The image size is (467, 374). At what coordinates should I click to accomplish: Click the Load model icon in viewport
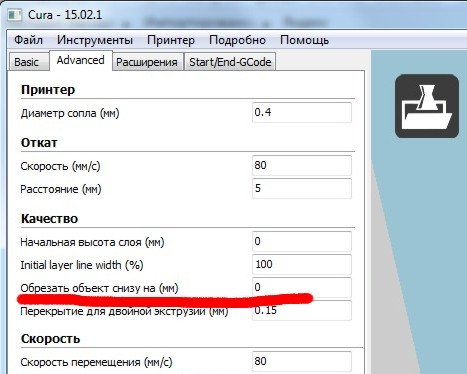427,106
